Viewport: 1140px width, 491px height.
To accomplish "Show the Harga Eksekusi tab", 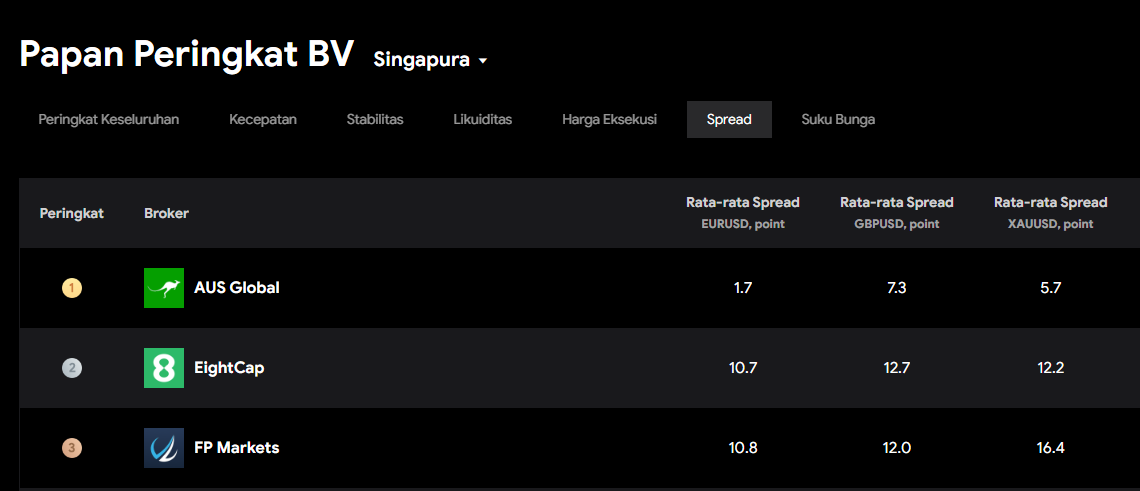I will pyautogui.click(x=609, y=120).
